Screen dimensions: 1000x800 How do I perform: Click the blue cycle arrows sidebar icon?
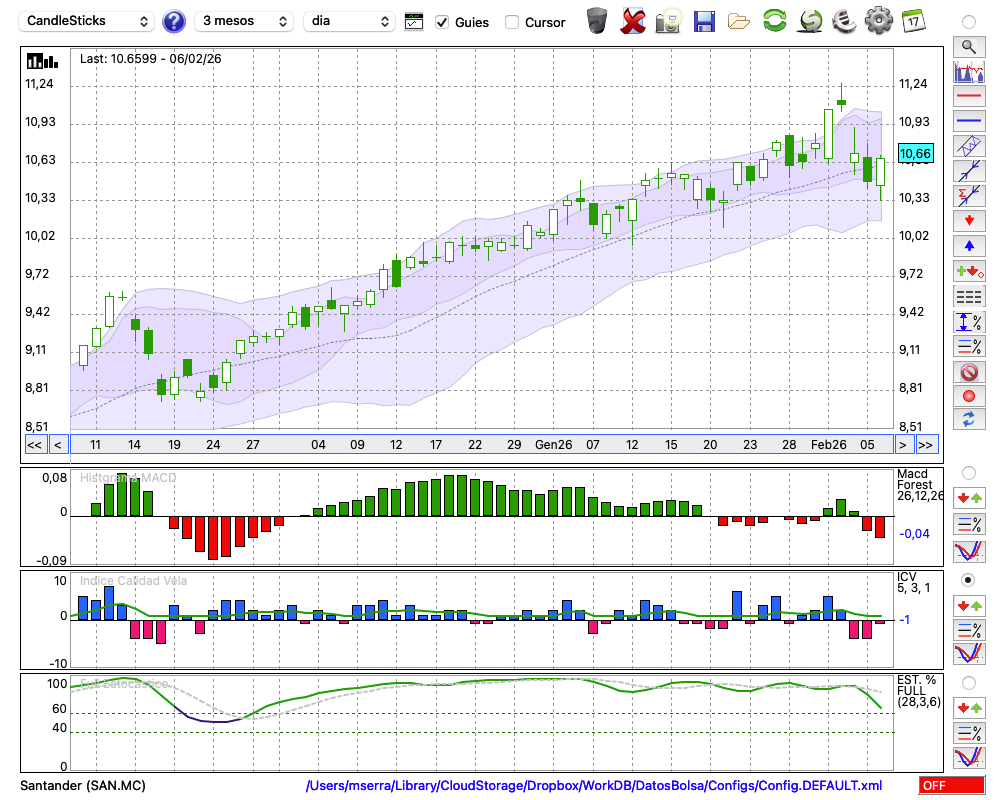click(x=969, y=419)
